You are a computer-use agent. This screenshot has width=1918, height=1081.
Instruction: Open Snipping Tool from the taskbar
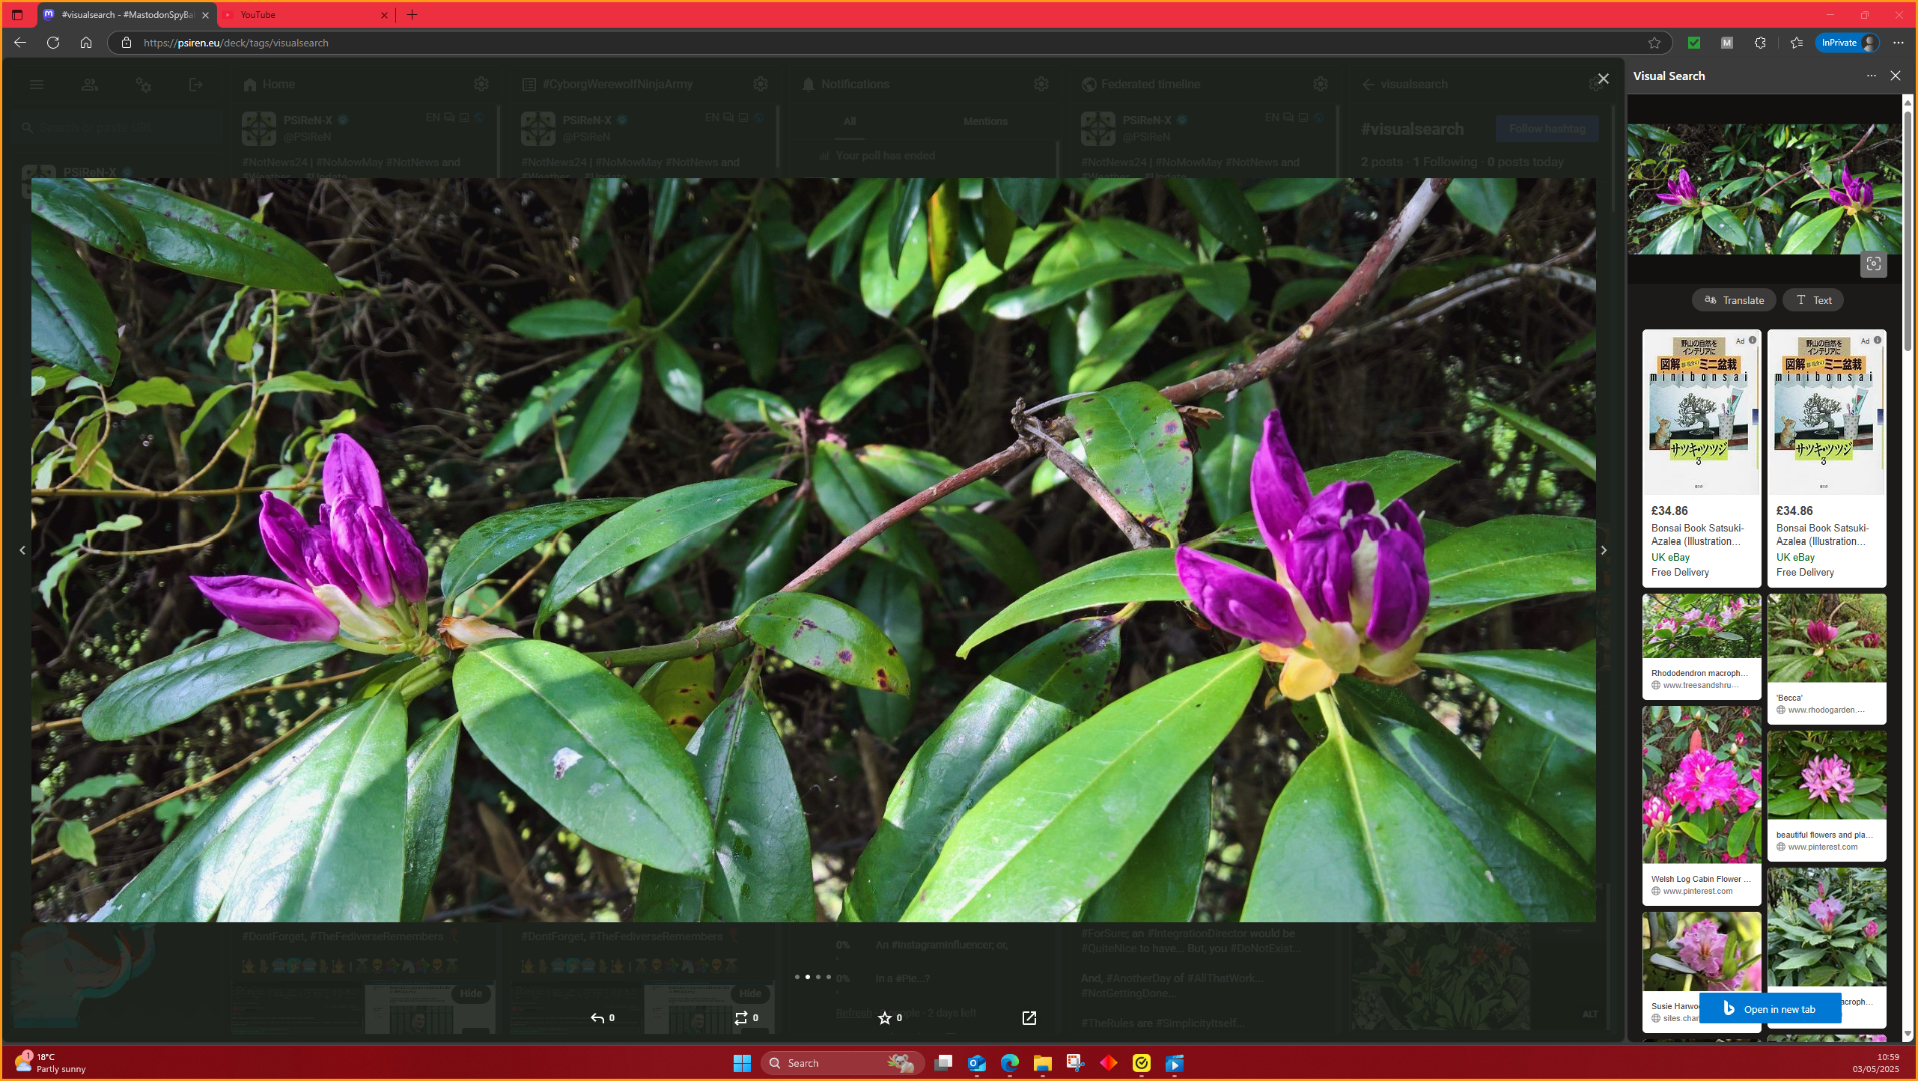(x=1076, y=1063)
